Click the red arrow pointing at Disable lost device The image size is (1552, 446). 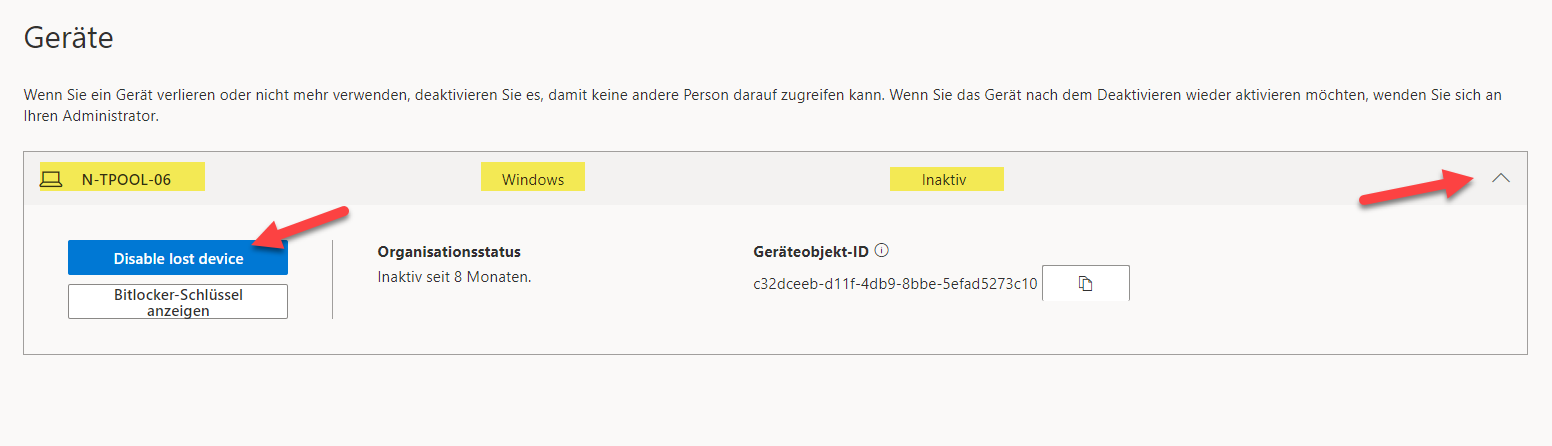[300, 226]
